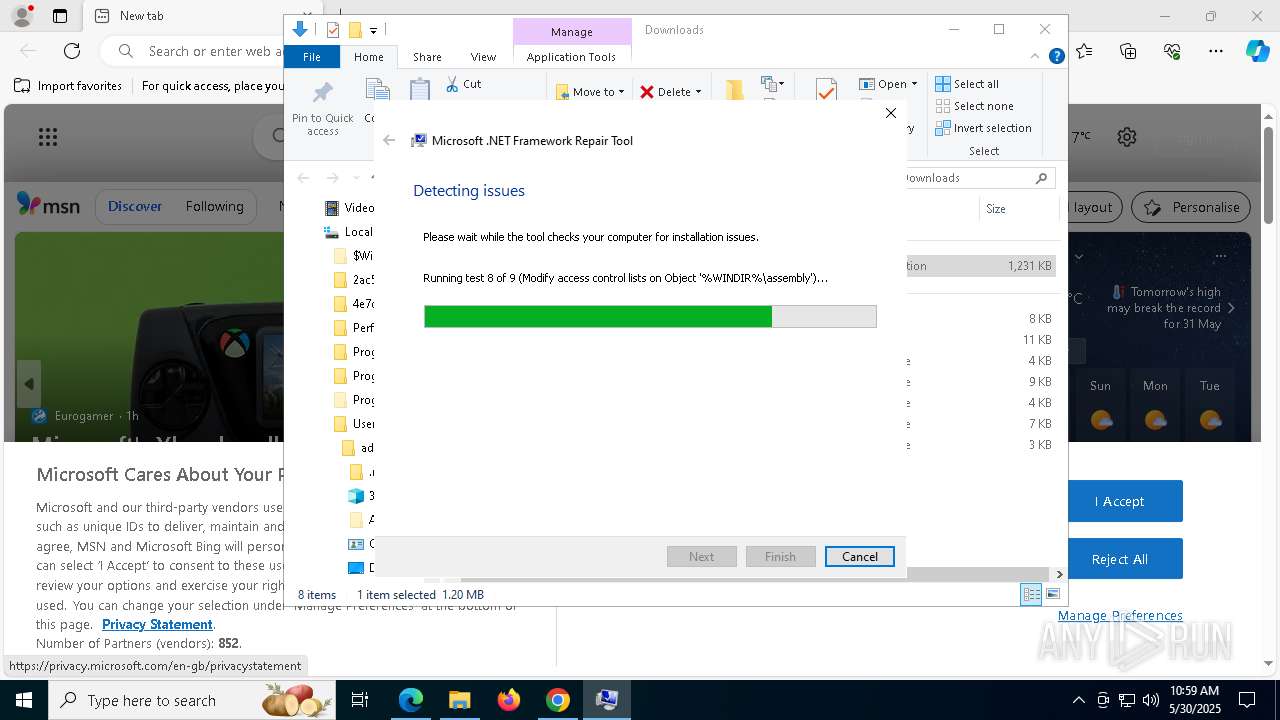The height and width of the screenshot is (720, 1280).
Task: Click I Accept on MSN privacy banner
Action: point(1119,501)
